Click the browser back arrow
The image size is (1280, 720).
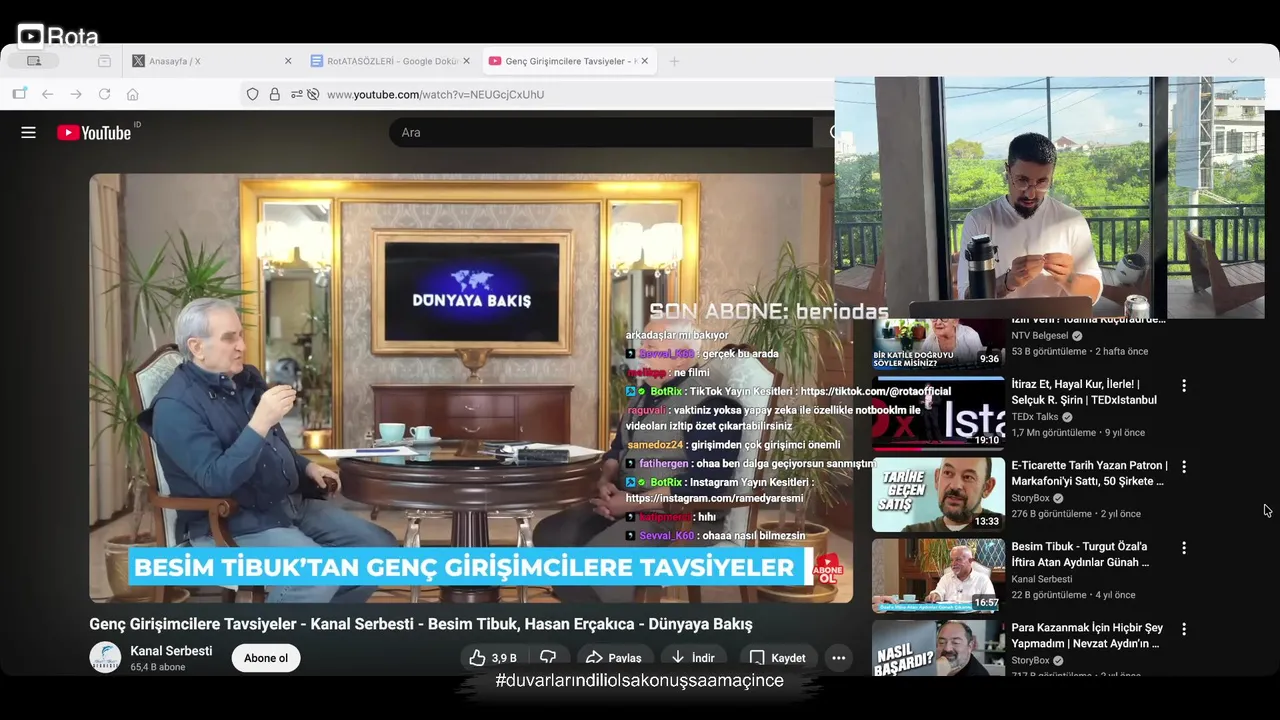pyautogui.click(x=47, y=94)
